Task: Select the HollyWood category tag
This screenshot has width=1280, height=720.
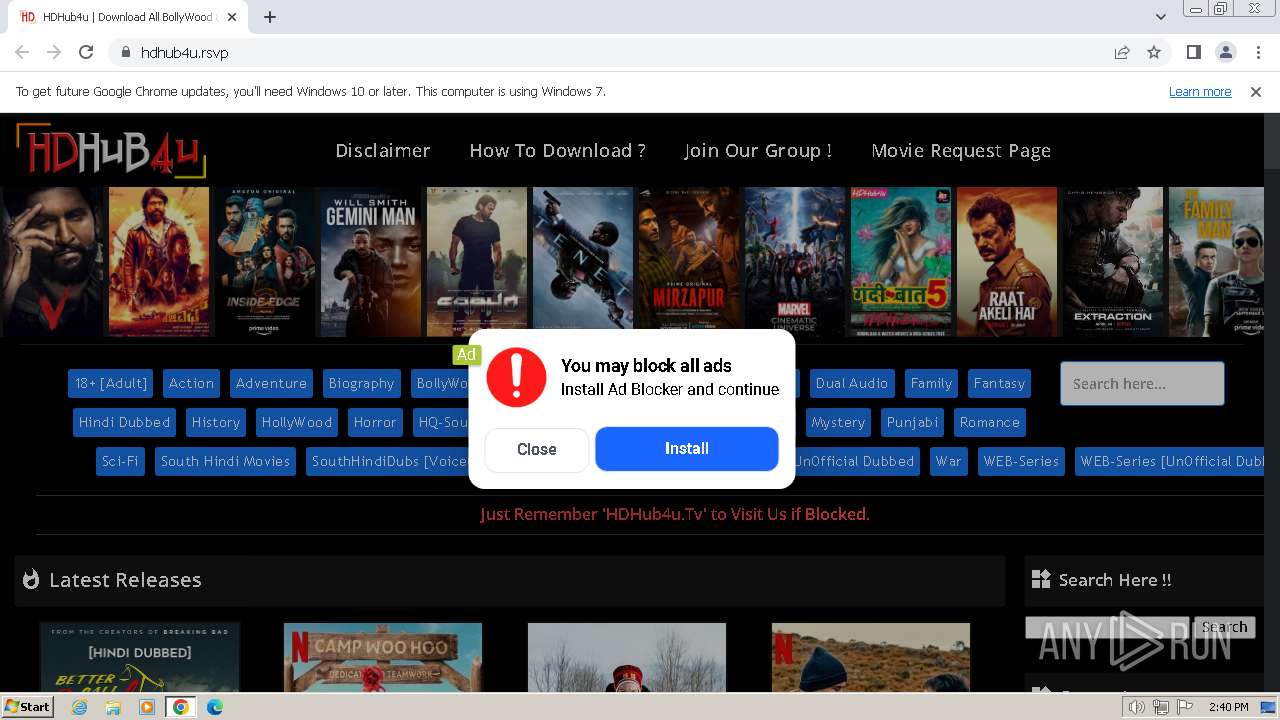Action: [x=297, y=422]
